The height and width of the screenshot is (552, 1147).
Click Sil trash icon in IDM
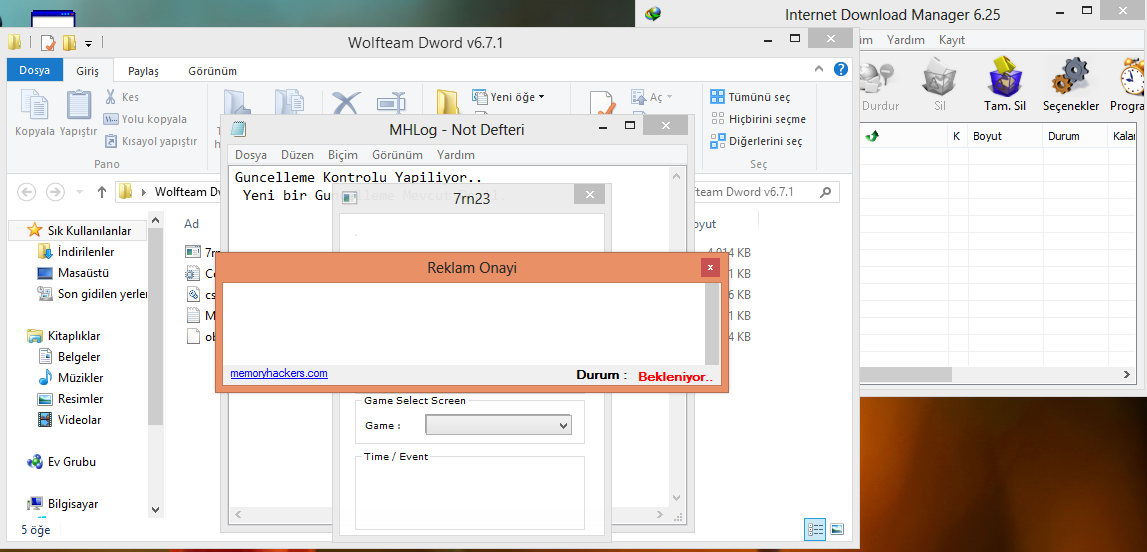(x=939, y=76)
